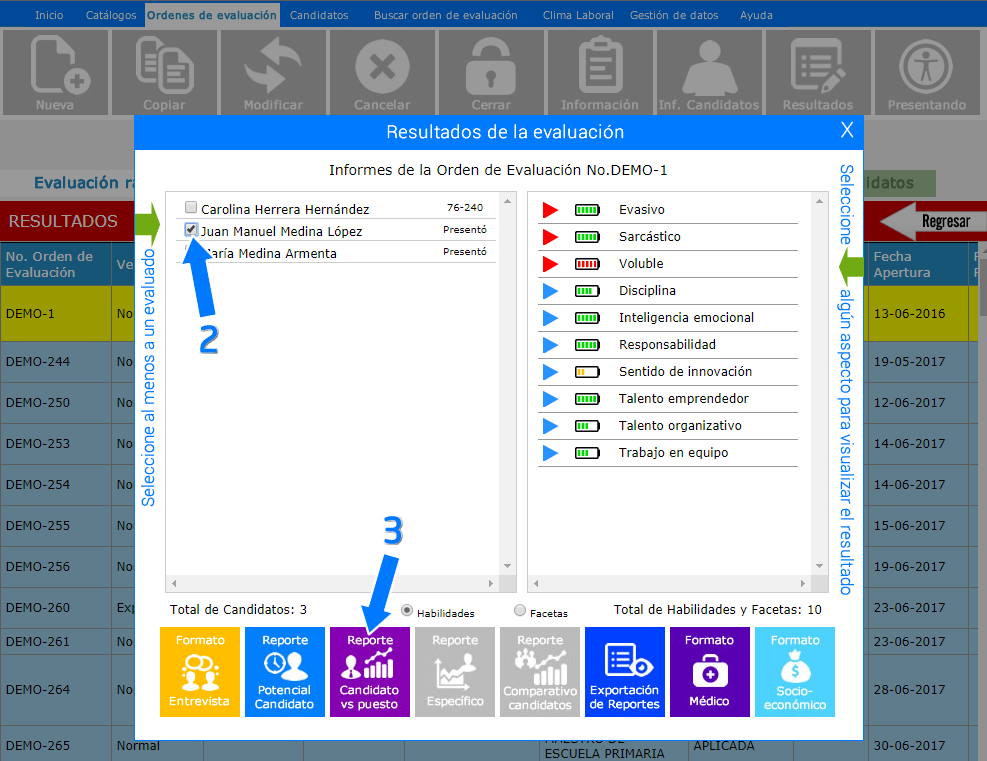This screenshot has width=987, height=761.
Task: Open the Formato Médico tile
Action: (709, 672)
